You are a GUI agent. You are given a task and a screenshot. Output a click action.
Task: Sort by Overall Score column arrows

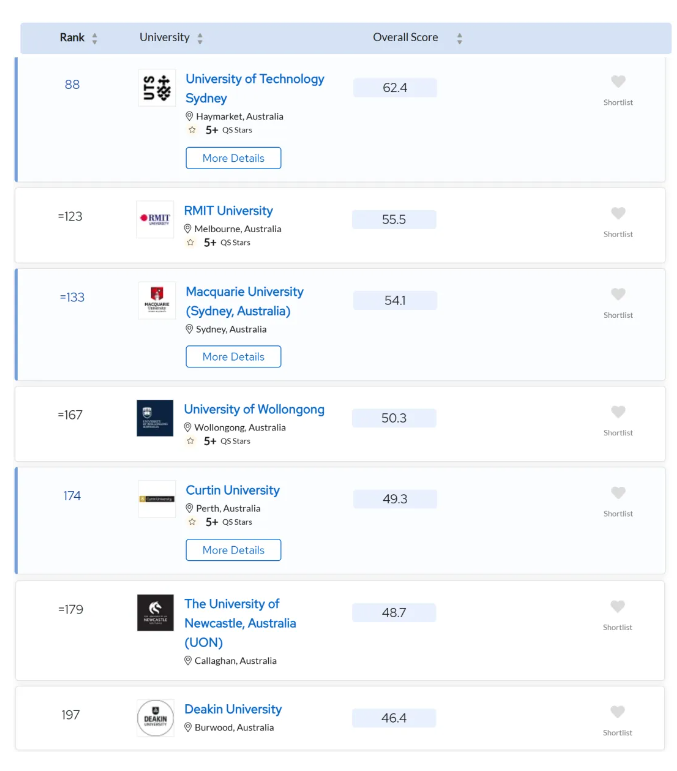tap(459, 38)
